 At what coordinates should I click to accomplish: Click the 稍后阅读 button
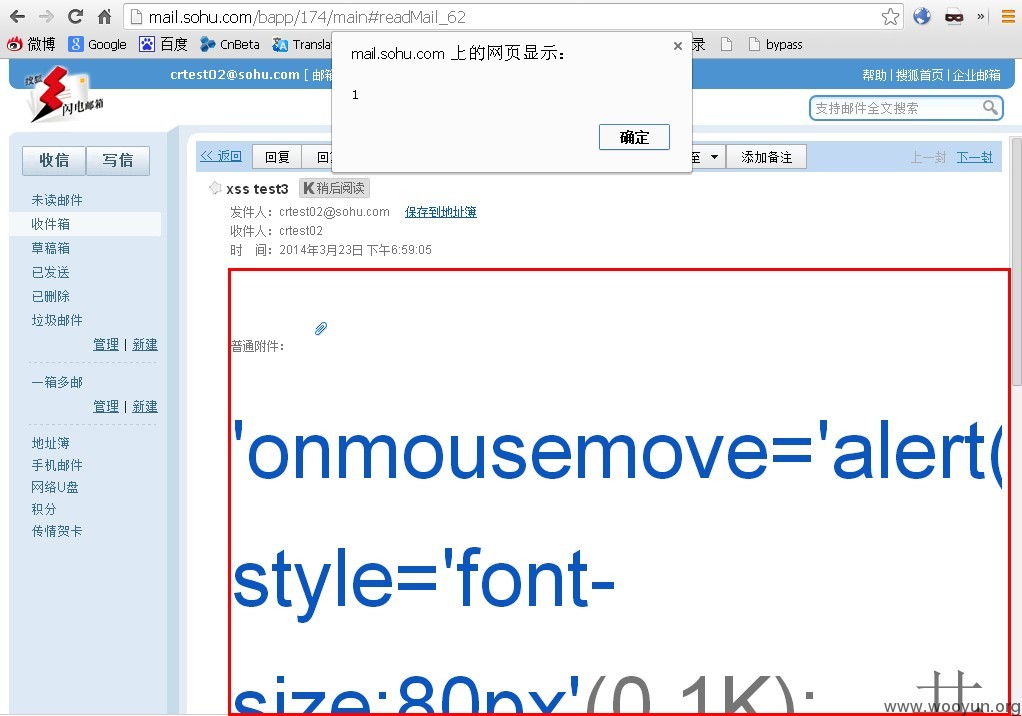(334, 188)
